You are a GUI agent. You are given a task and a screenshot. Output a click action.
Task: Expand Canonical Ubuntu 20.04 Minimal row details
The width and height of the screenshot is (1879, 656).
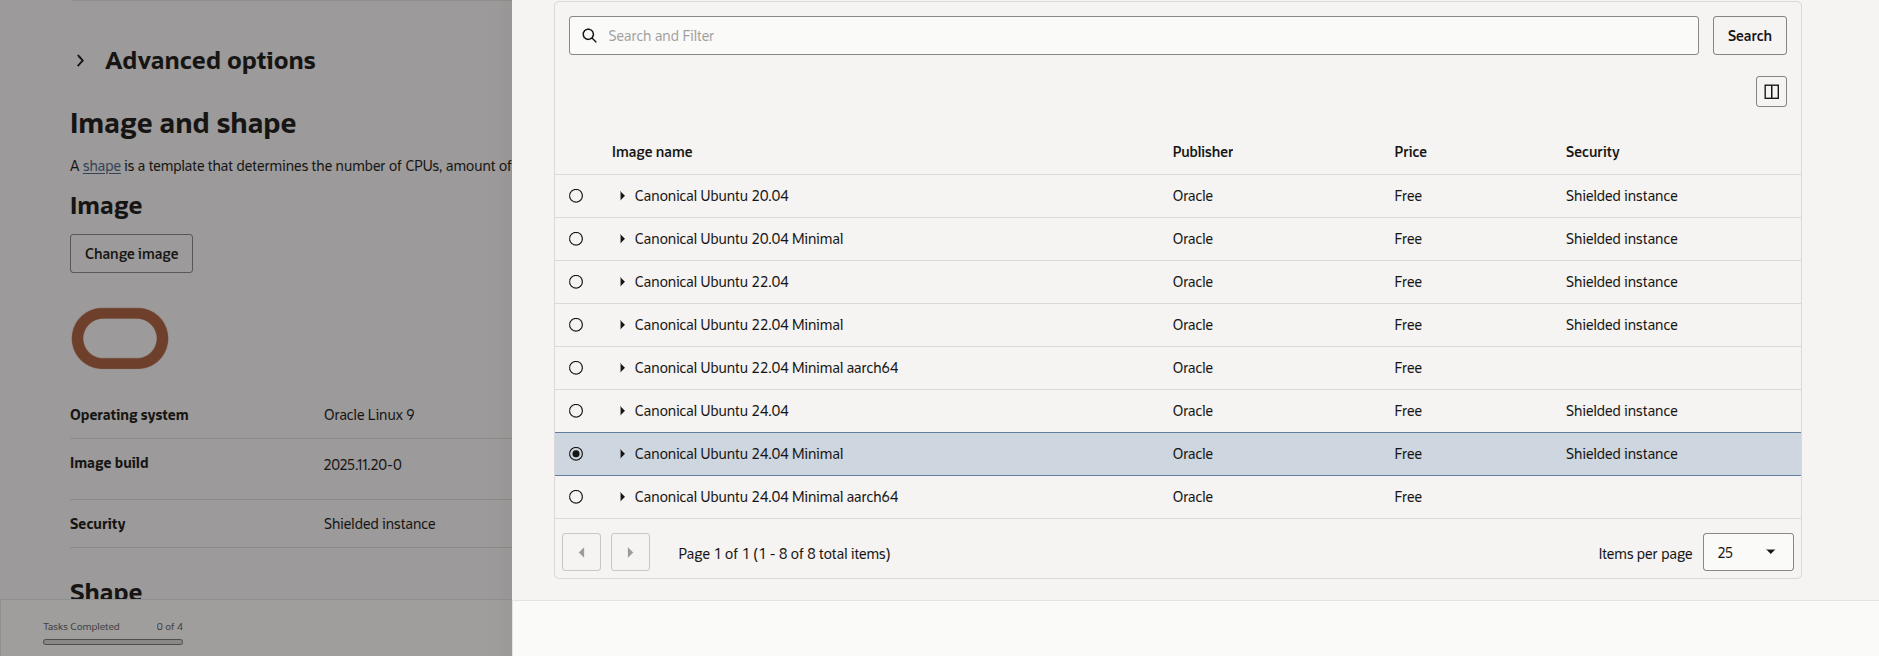(622, 239)
